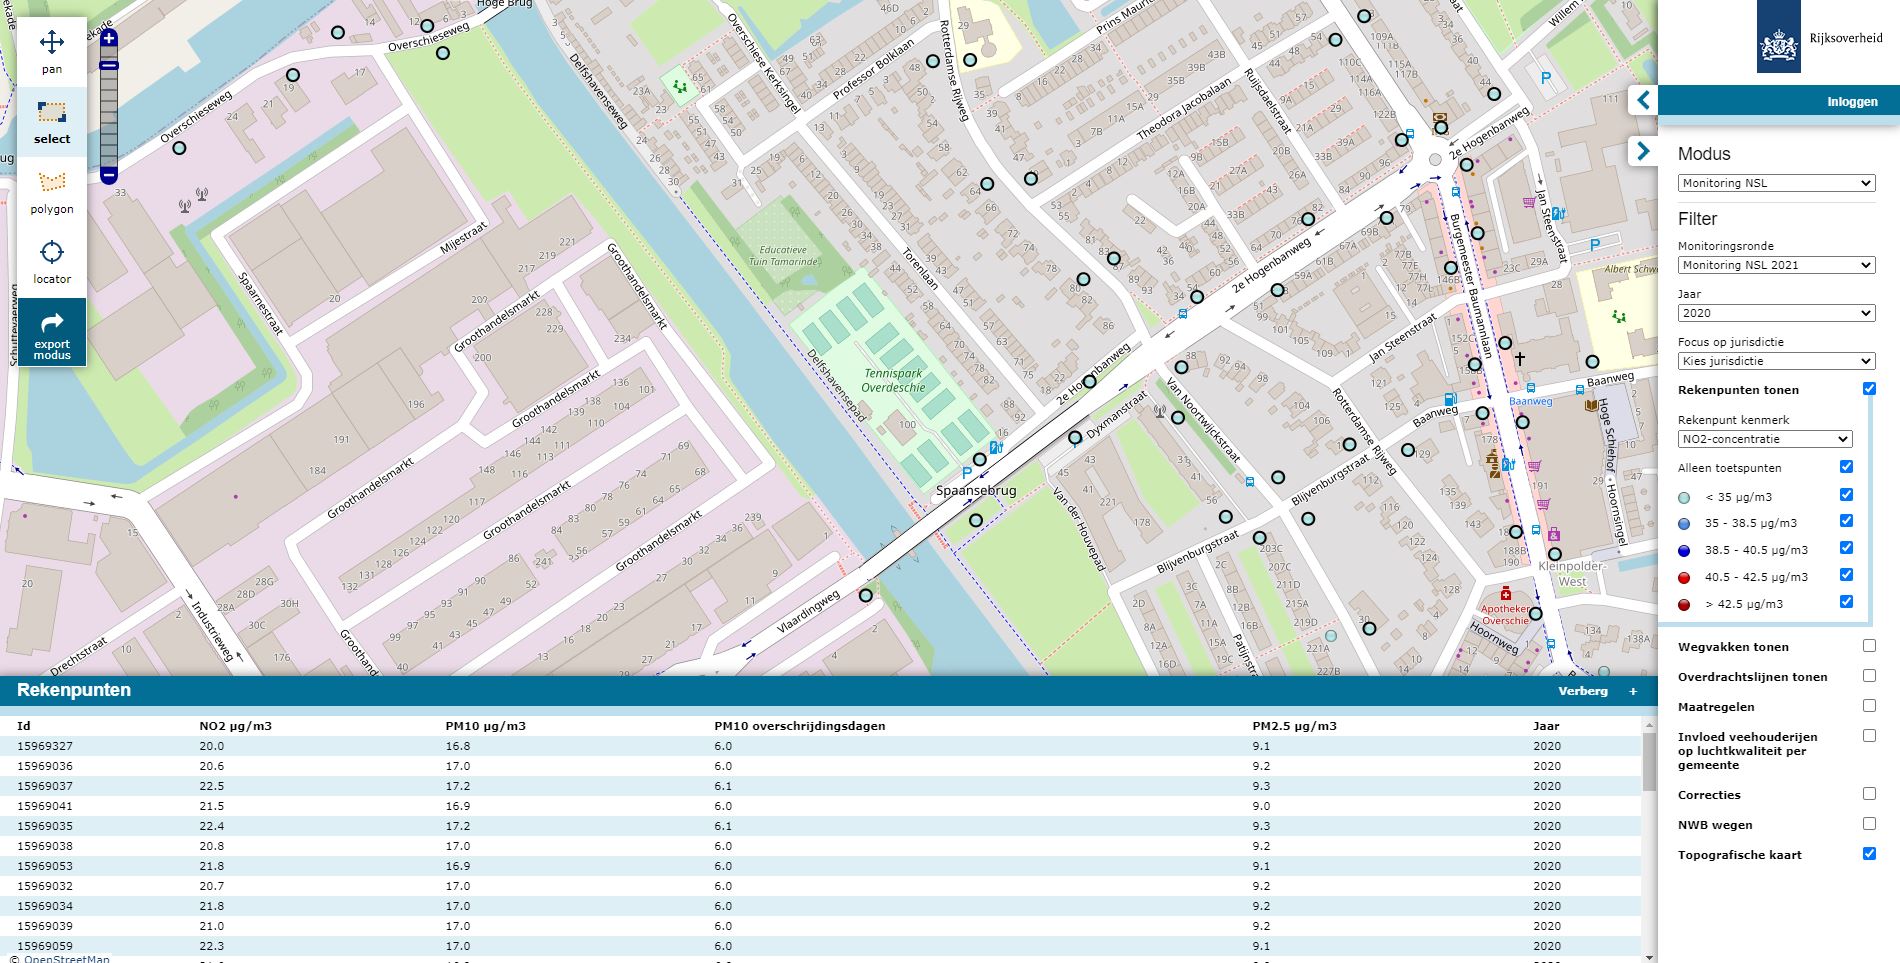Image resolution: width=1900 pixels, height=963 pixels.
Task: Select the pan tool
Action: click(x=52, y=52)
